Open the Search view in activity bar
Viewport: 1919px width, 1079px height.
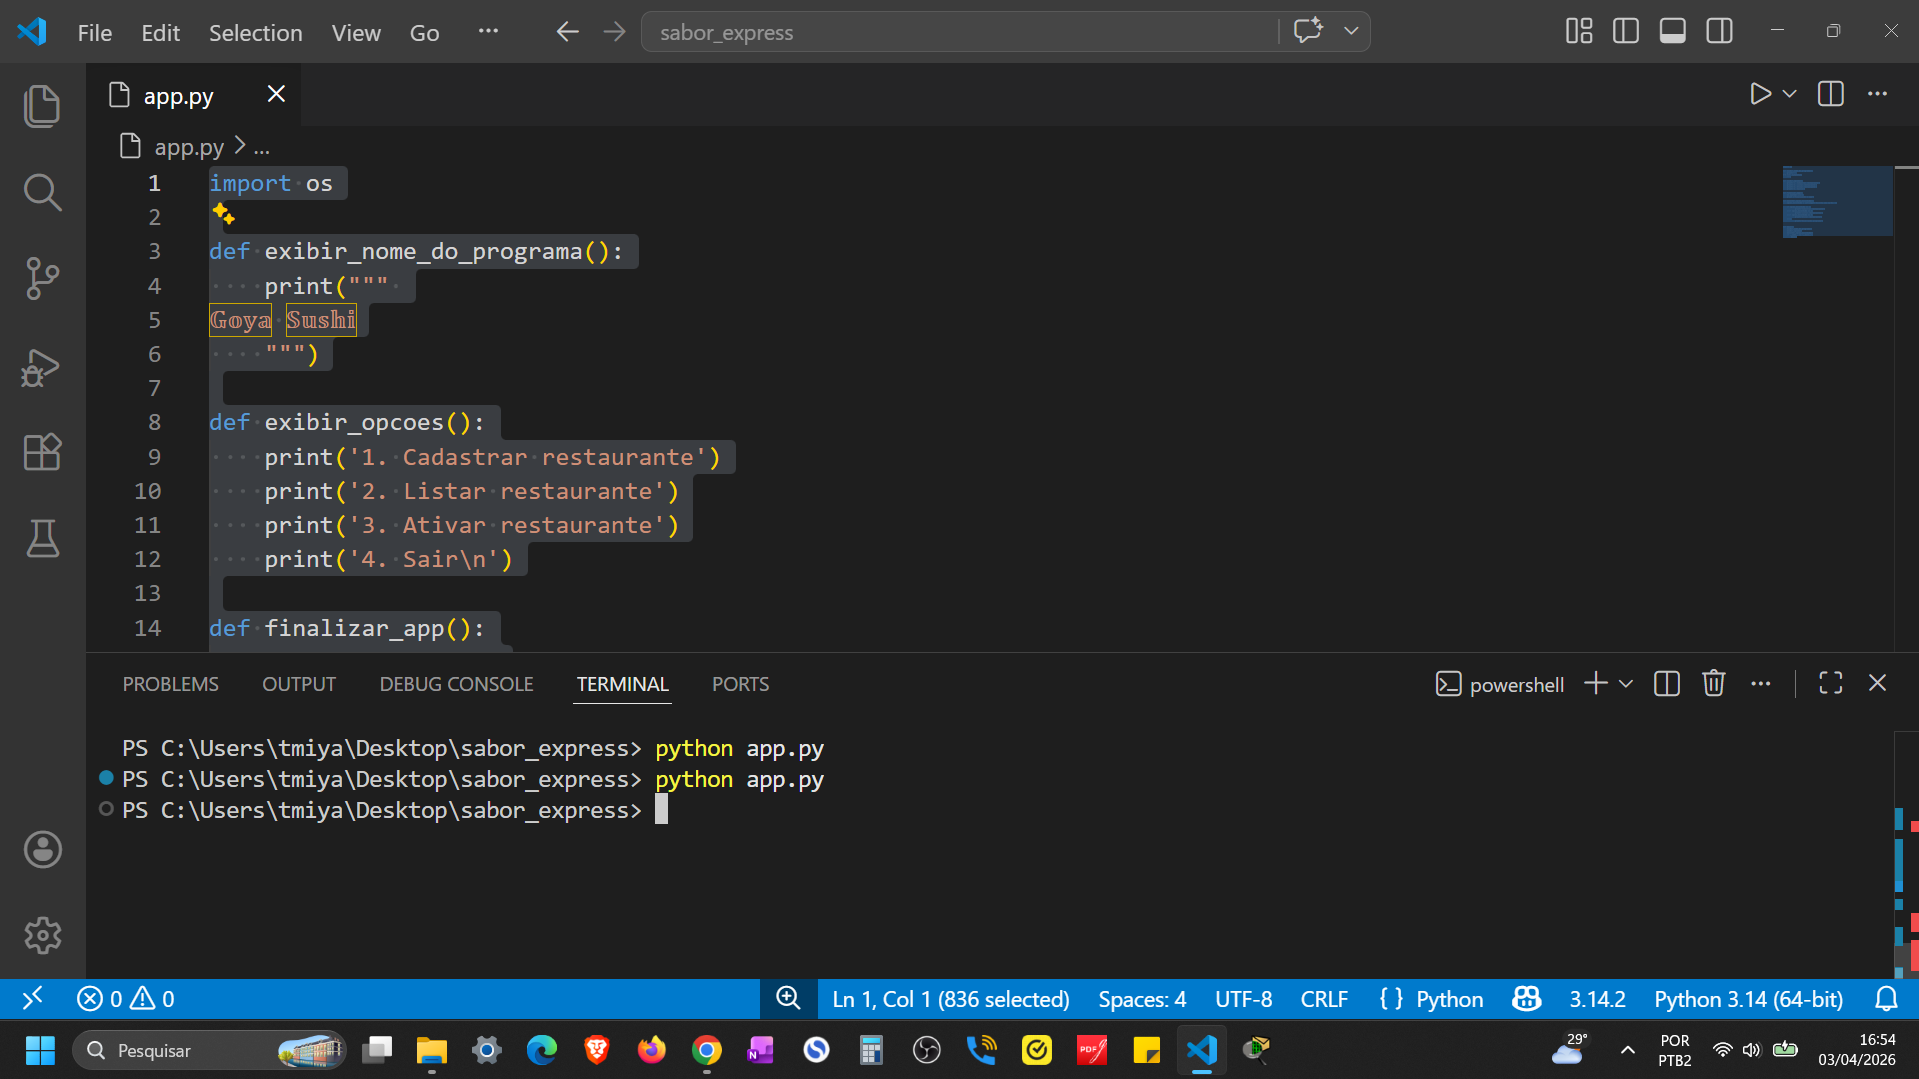coord(42,192)
